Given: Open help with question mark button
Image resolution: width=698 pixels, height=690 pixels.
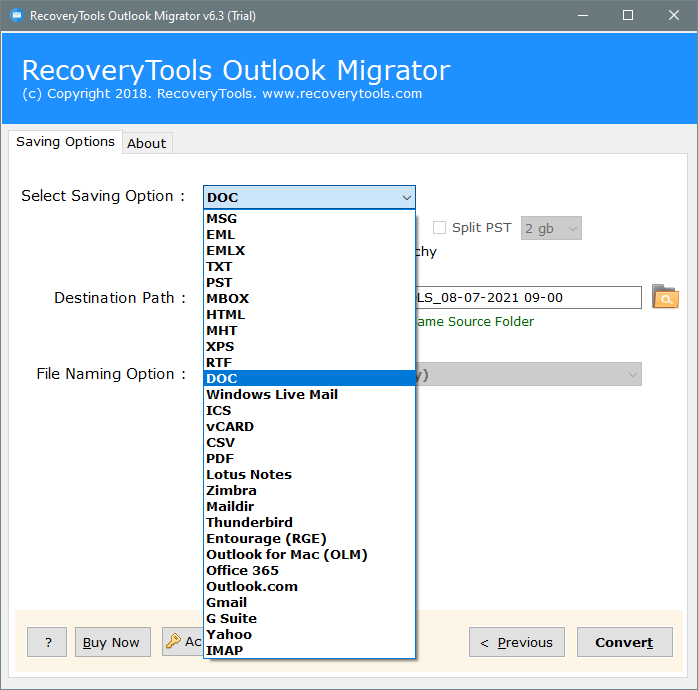Looking at the screenshot, I should tap(47, 642).
